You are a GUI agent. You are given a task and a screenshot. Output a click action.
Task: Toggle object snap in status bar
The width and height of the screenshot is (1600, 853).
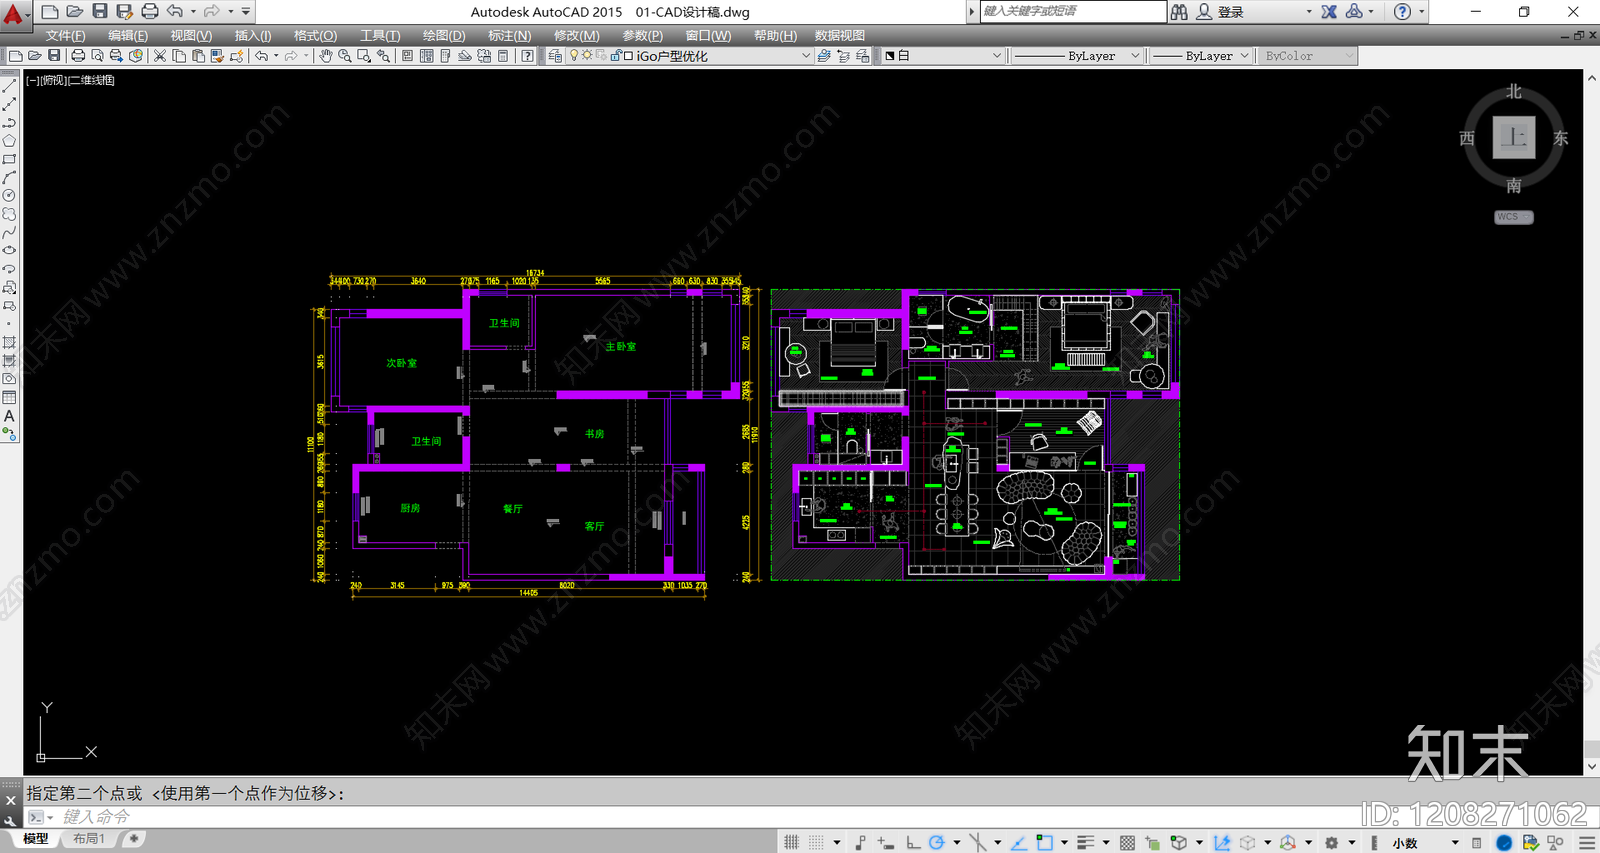tap(1044, 843)
